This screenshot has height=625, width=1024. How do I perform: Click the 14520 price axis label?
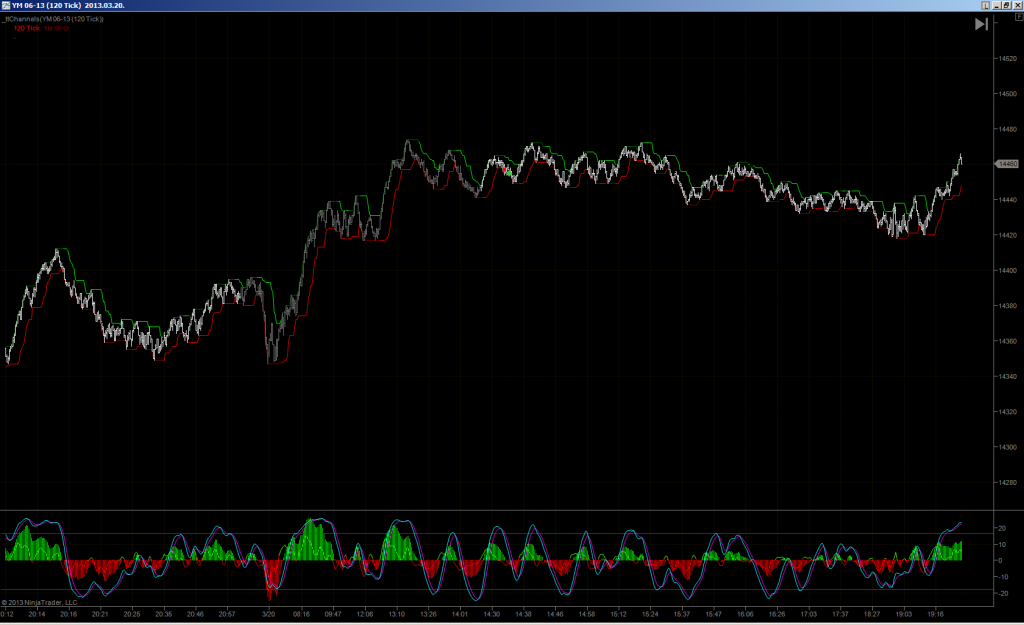tap(1007, 59)
